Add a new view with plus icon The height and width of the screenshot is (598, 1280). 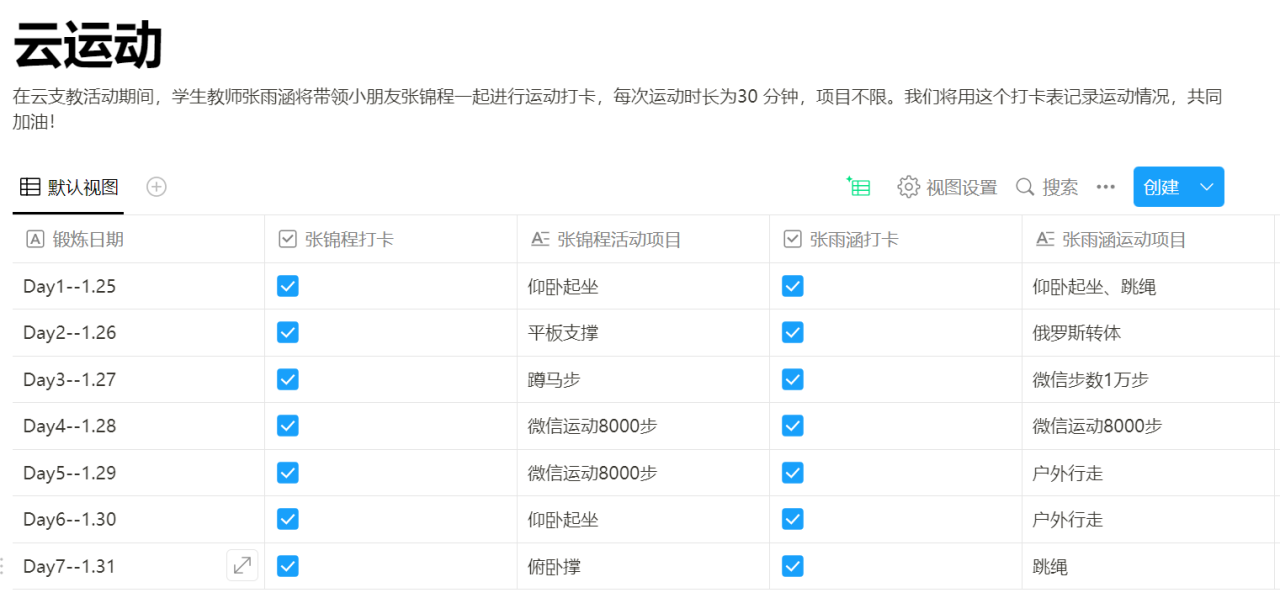(x=156, y=187)
